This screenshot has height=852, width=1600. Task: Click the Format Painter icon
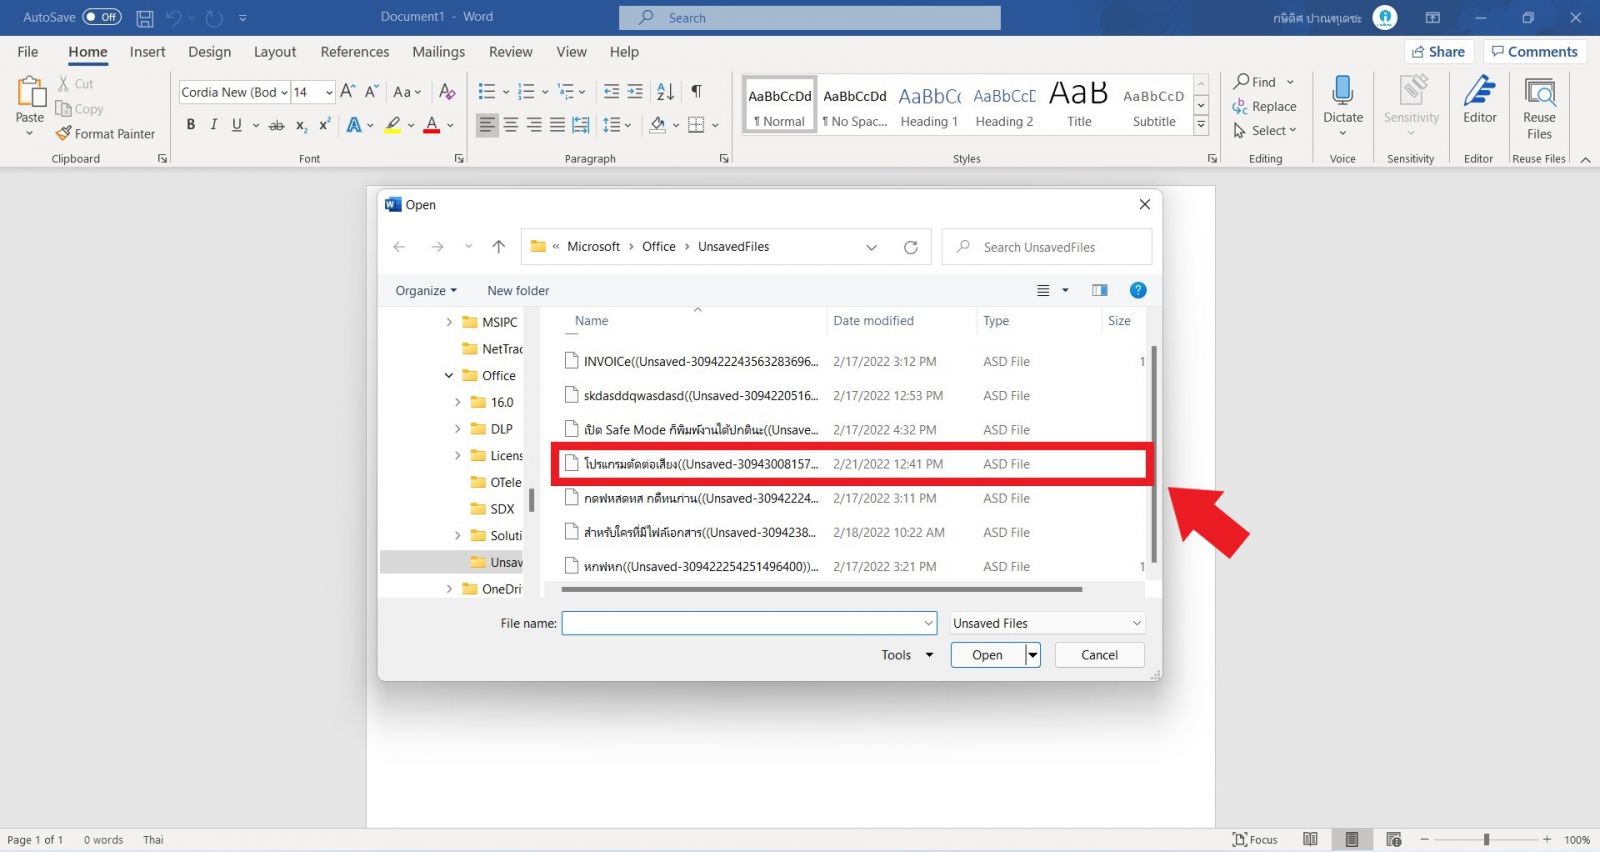[x=64, y=134]
